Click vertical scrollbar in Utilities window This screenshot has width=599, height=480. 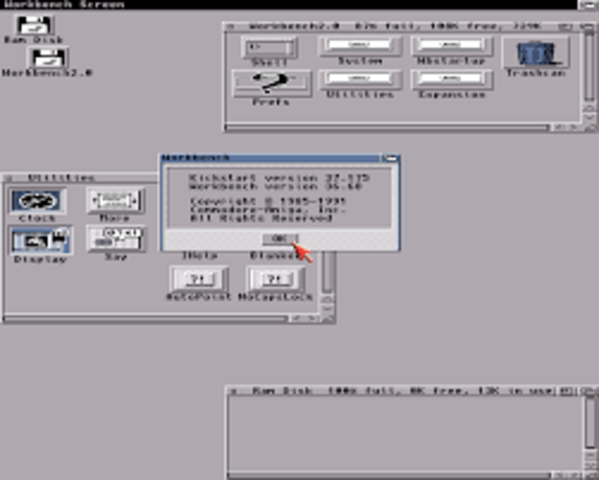pyautogui.click(x=327, y=272)
